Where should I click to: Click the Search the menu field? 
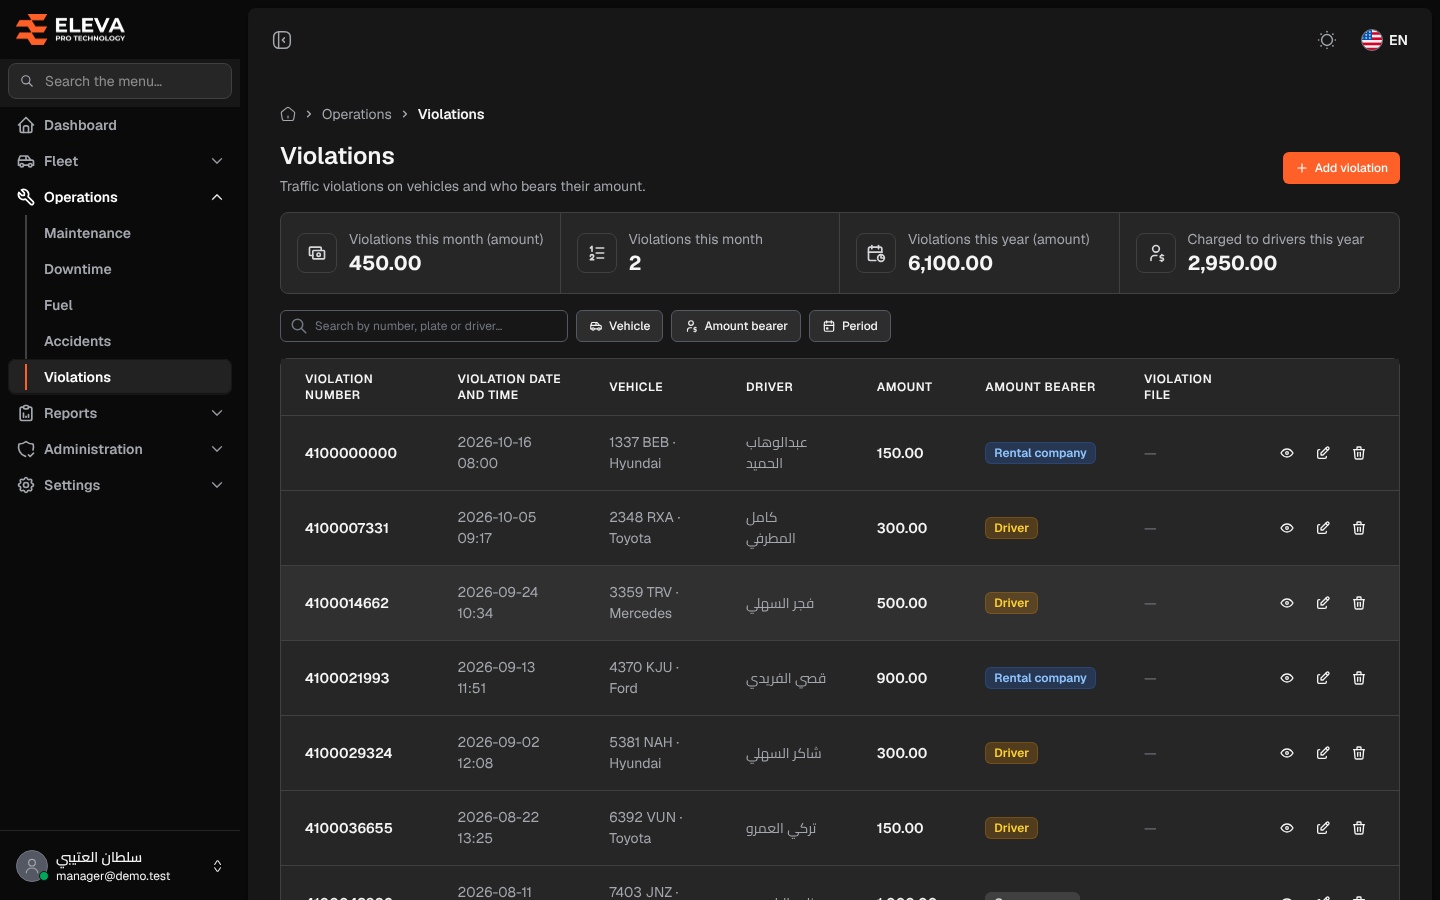pos(120,81)
